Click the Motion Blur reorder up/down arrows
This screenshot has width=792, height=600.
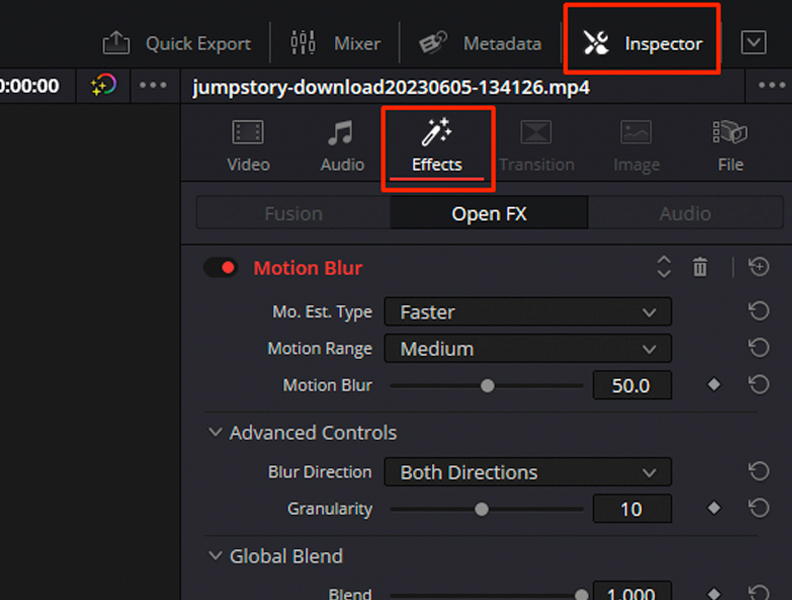click(664, 267)
